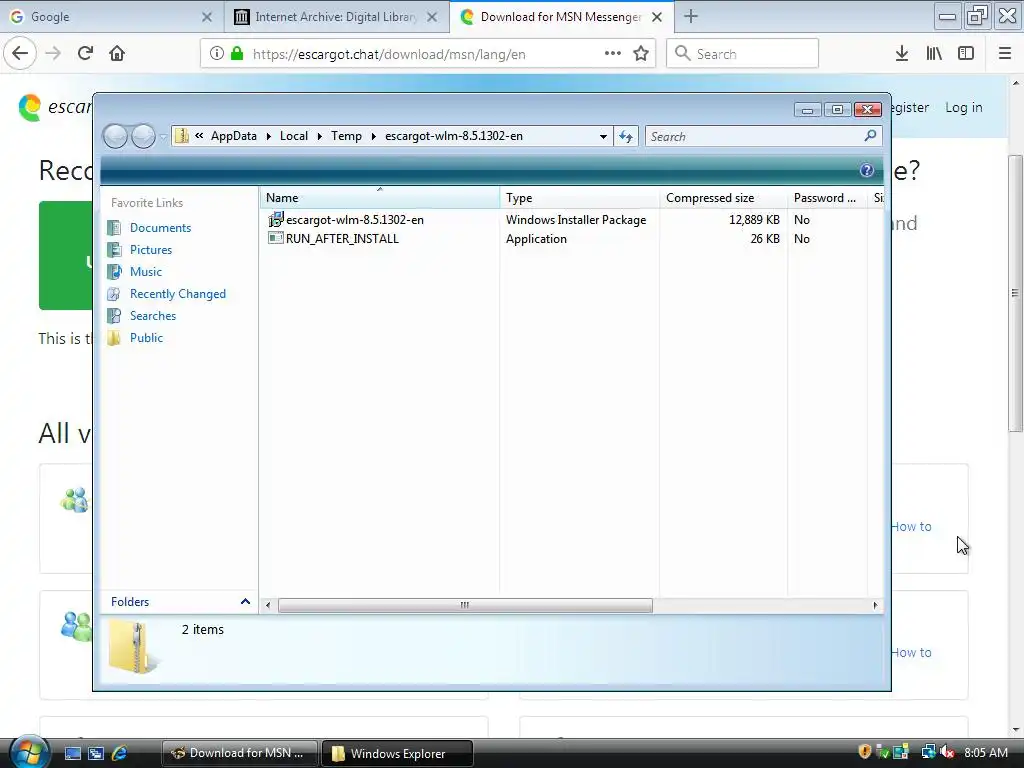Click the Firefox forward arrow button
Image resolution: width=1024 pixels, height=768 pixels.
[53, 54]
